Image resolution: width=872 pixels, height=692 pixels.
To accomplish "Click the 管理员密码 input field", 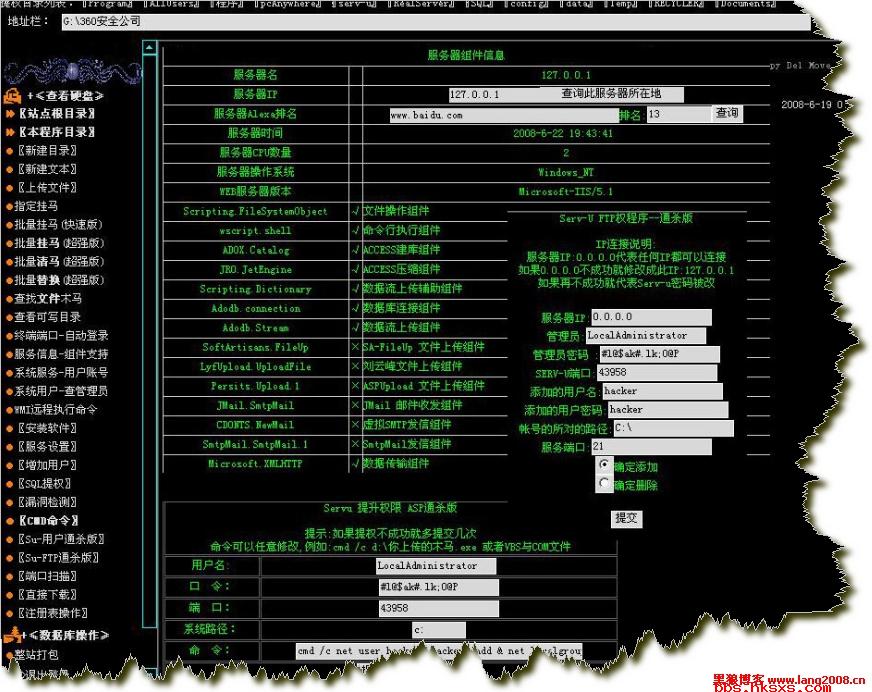I will [x=659, y=354].
